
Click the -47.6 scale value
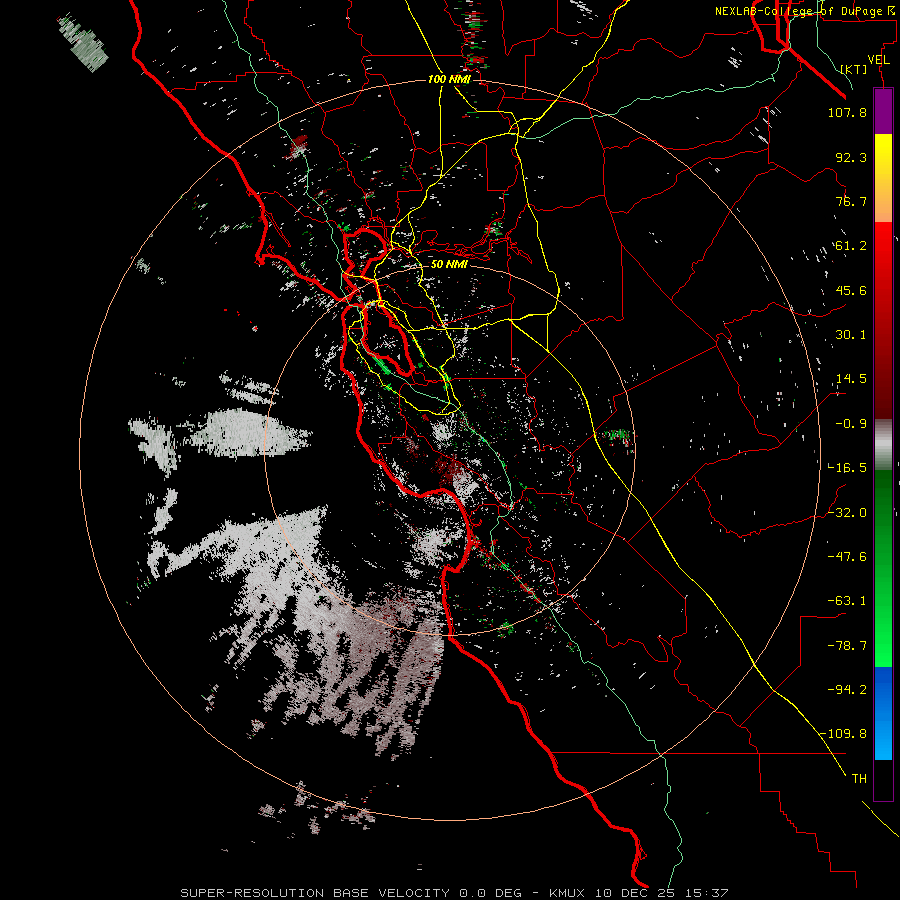(847, 557)
